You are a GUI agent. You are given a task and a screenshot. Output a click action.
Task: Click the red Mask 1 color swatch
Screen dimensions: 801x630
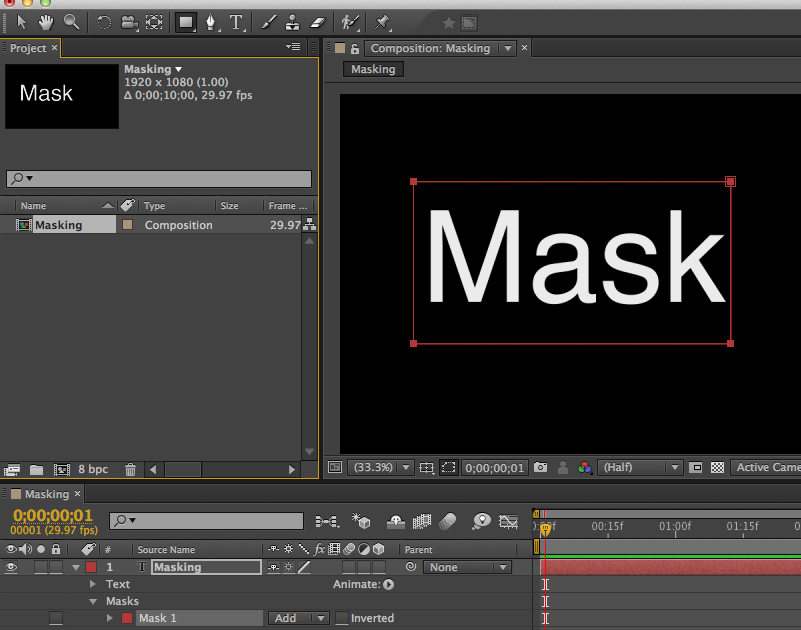(x=126, y=618)
